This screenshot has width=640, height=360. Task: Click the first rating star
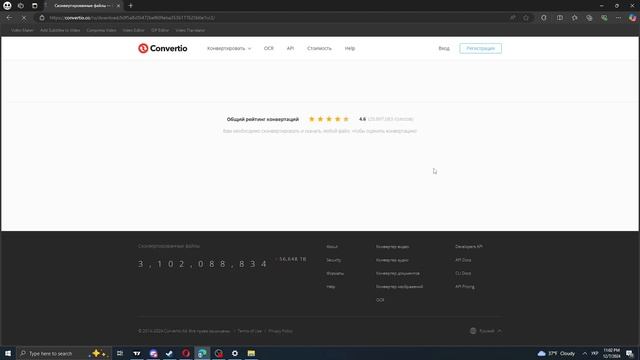pos(312,119)
